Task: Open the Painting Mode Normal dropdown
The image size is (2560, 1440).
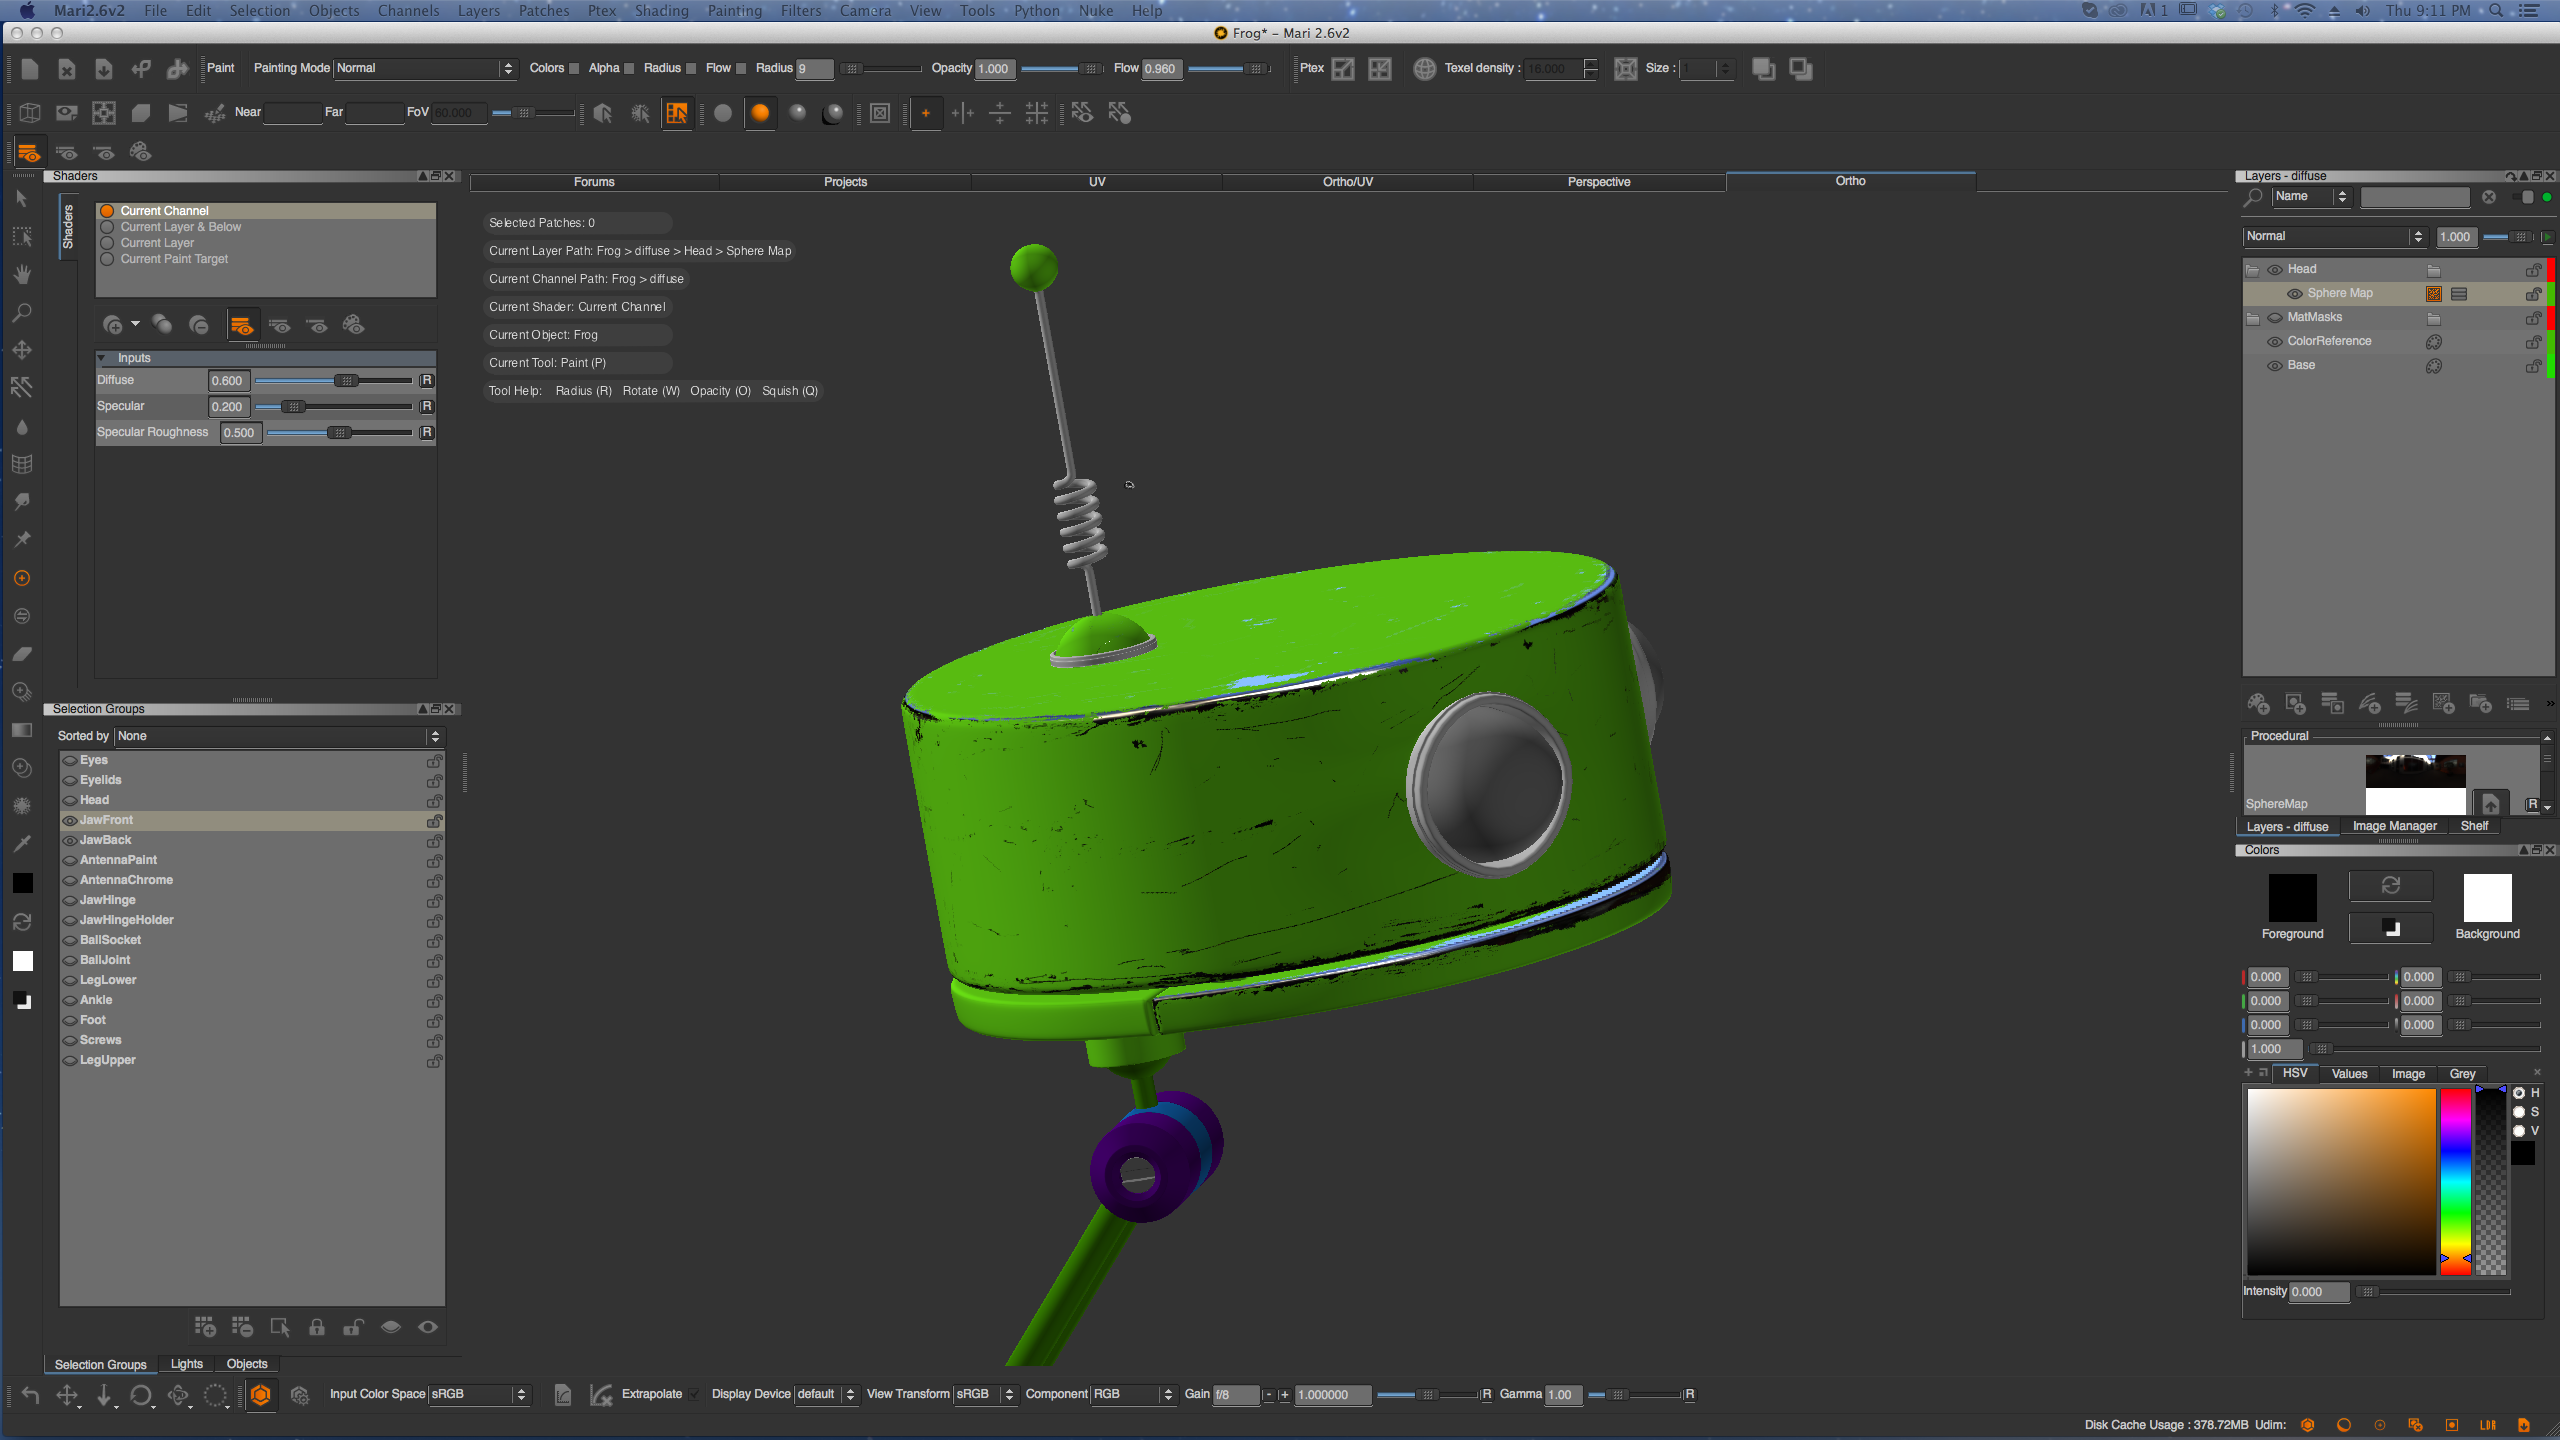Action: [424, 68]
